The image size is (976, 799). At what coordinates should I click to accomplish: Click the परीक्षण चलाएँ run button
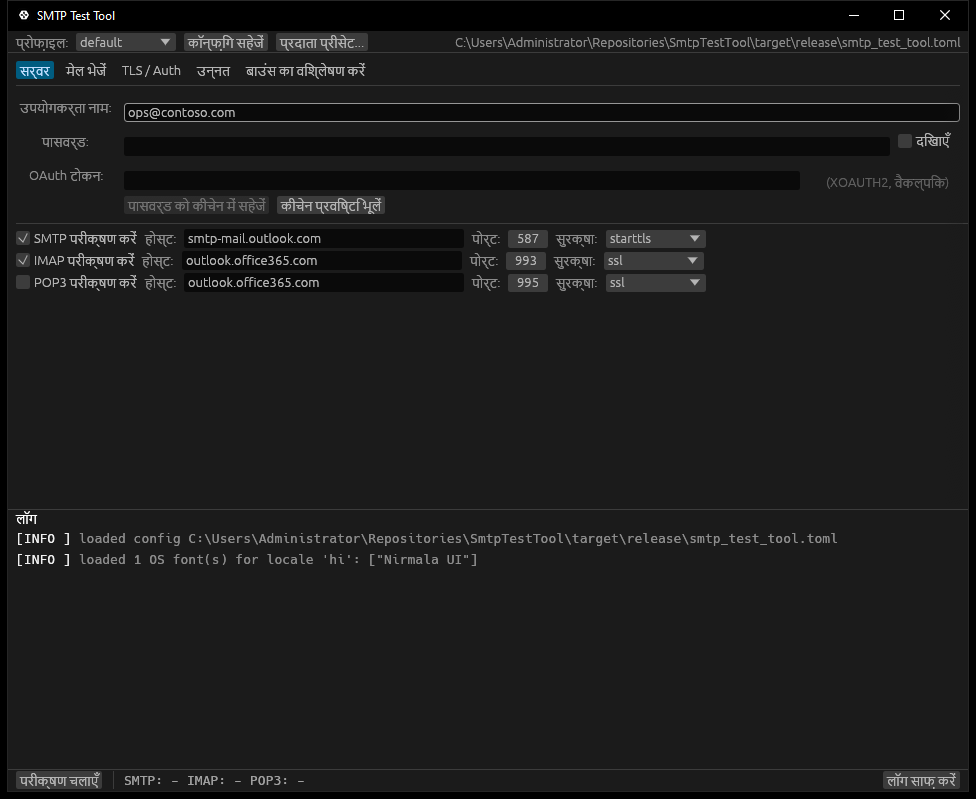click(60, 780)
